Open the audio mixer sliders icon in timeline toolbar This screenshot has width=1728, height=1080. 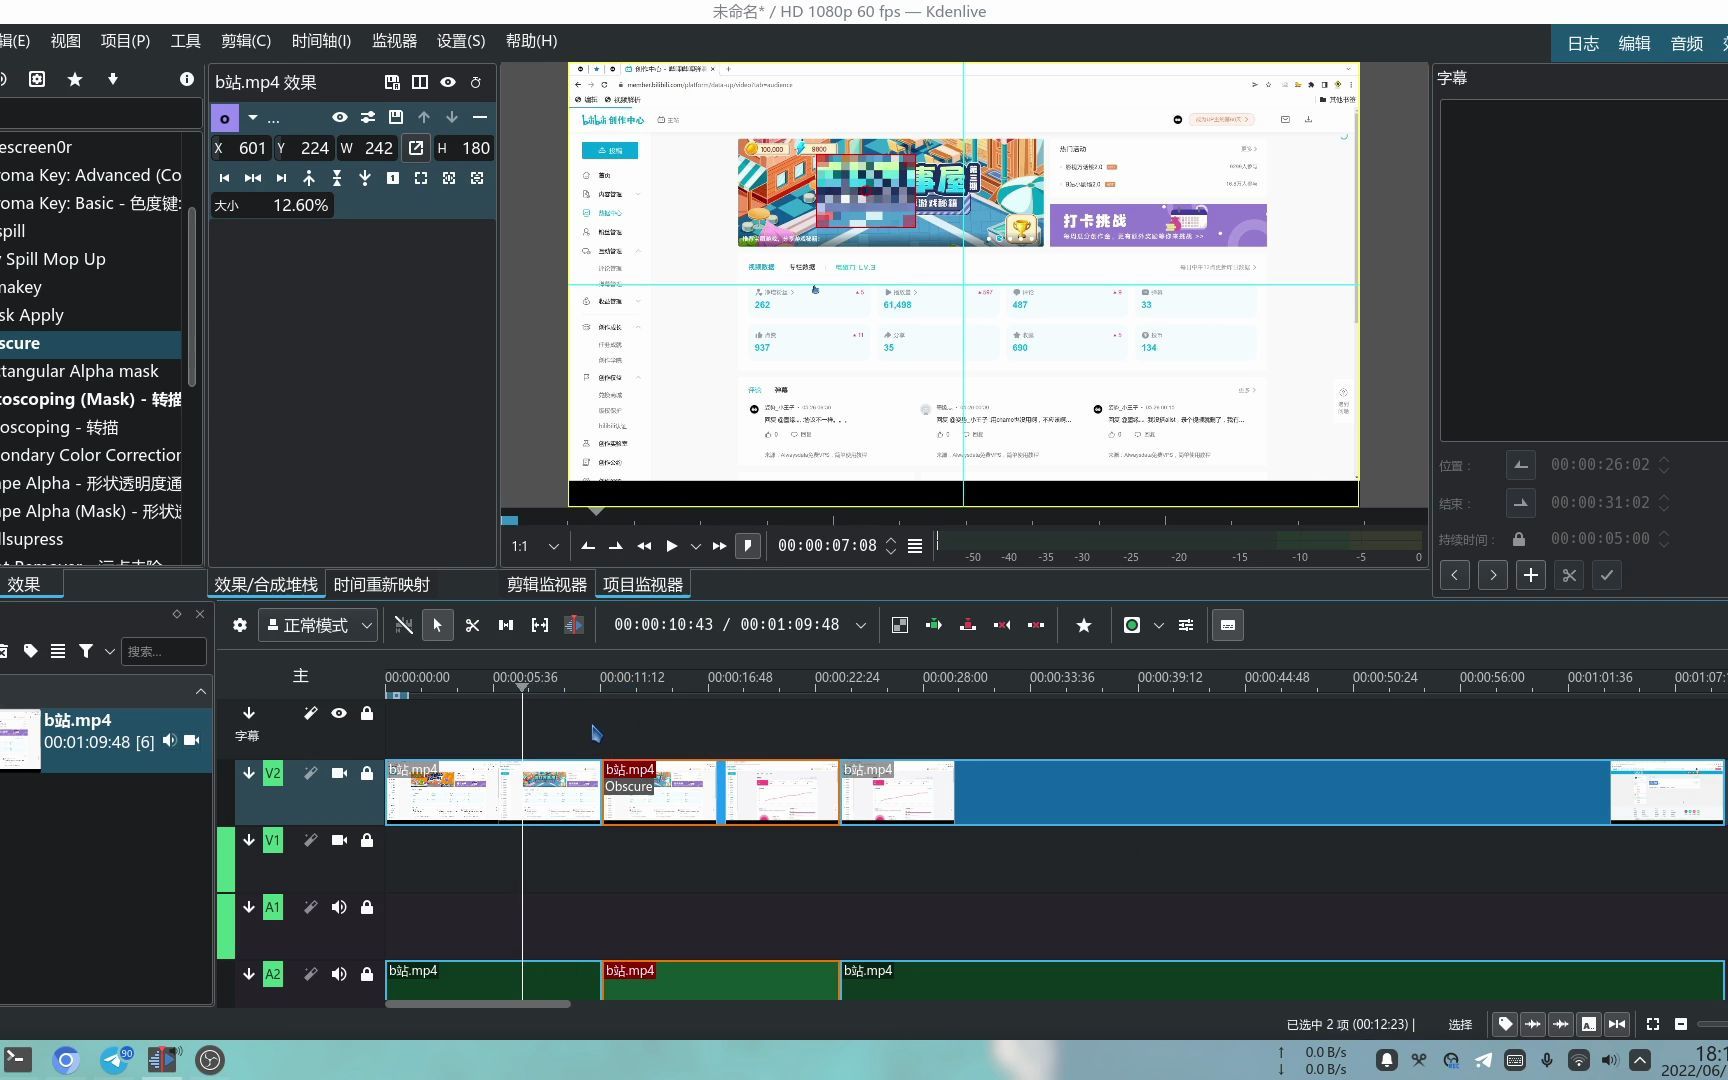pyautogui.click(x=1186, y=625)
